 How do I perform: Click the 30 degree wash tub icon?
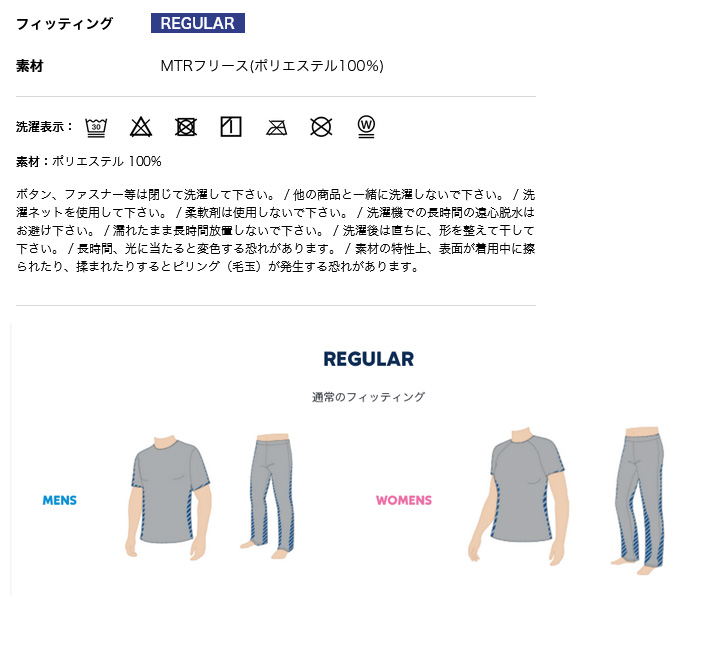(96, 127)
